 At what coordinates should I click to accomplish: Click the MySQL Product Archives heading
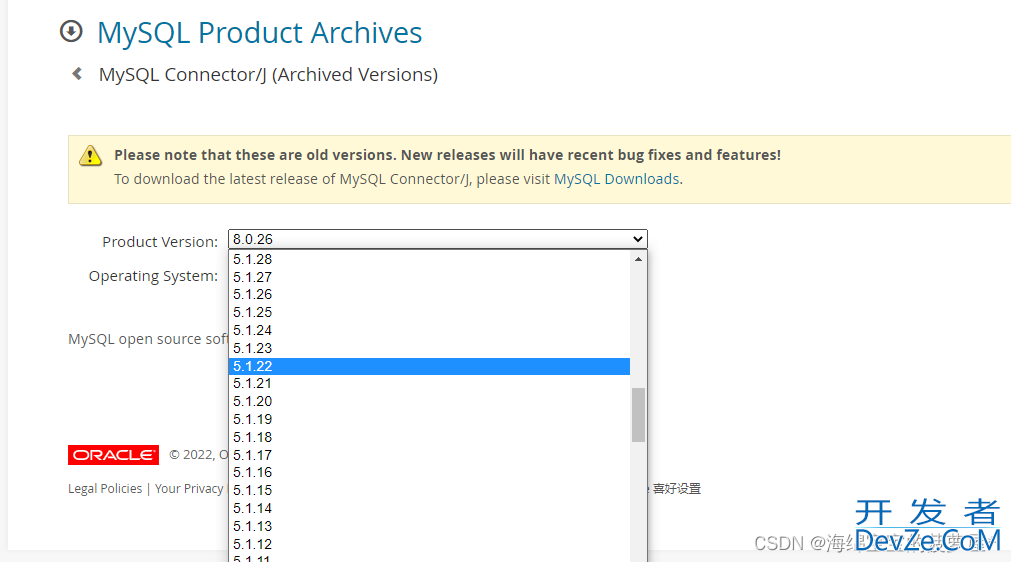tap(259, 33)
